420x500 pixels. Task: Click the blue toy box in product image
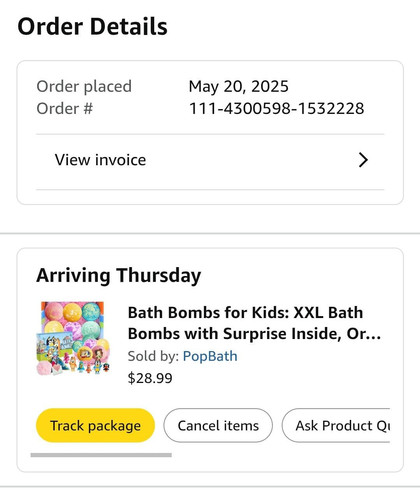[53, 347]
